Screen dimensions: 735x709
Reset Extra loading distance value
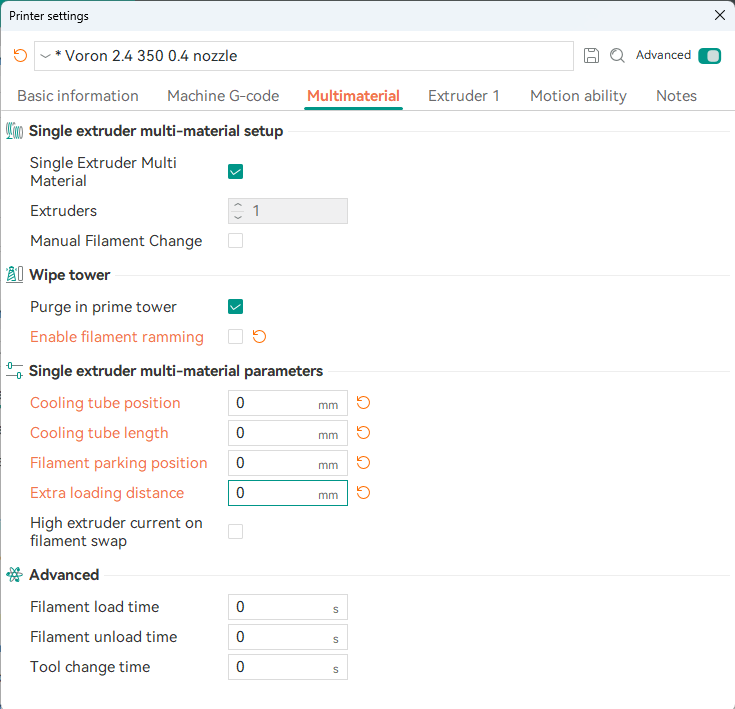[x=364, y=493]
